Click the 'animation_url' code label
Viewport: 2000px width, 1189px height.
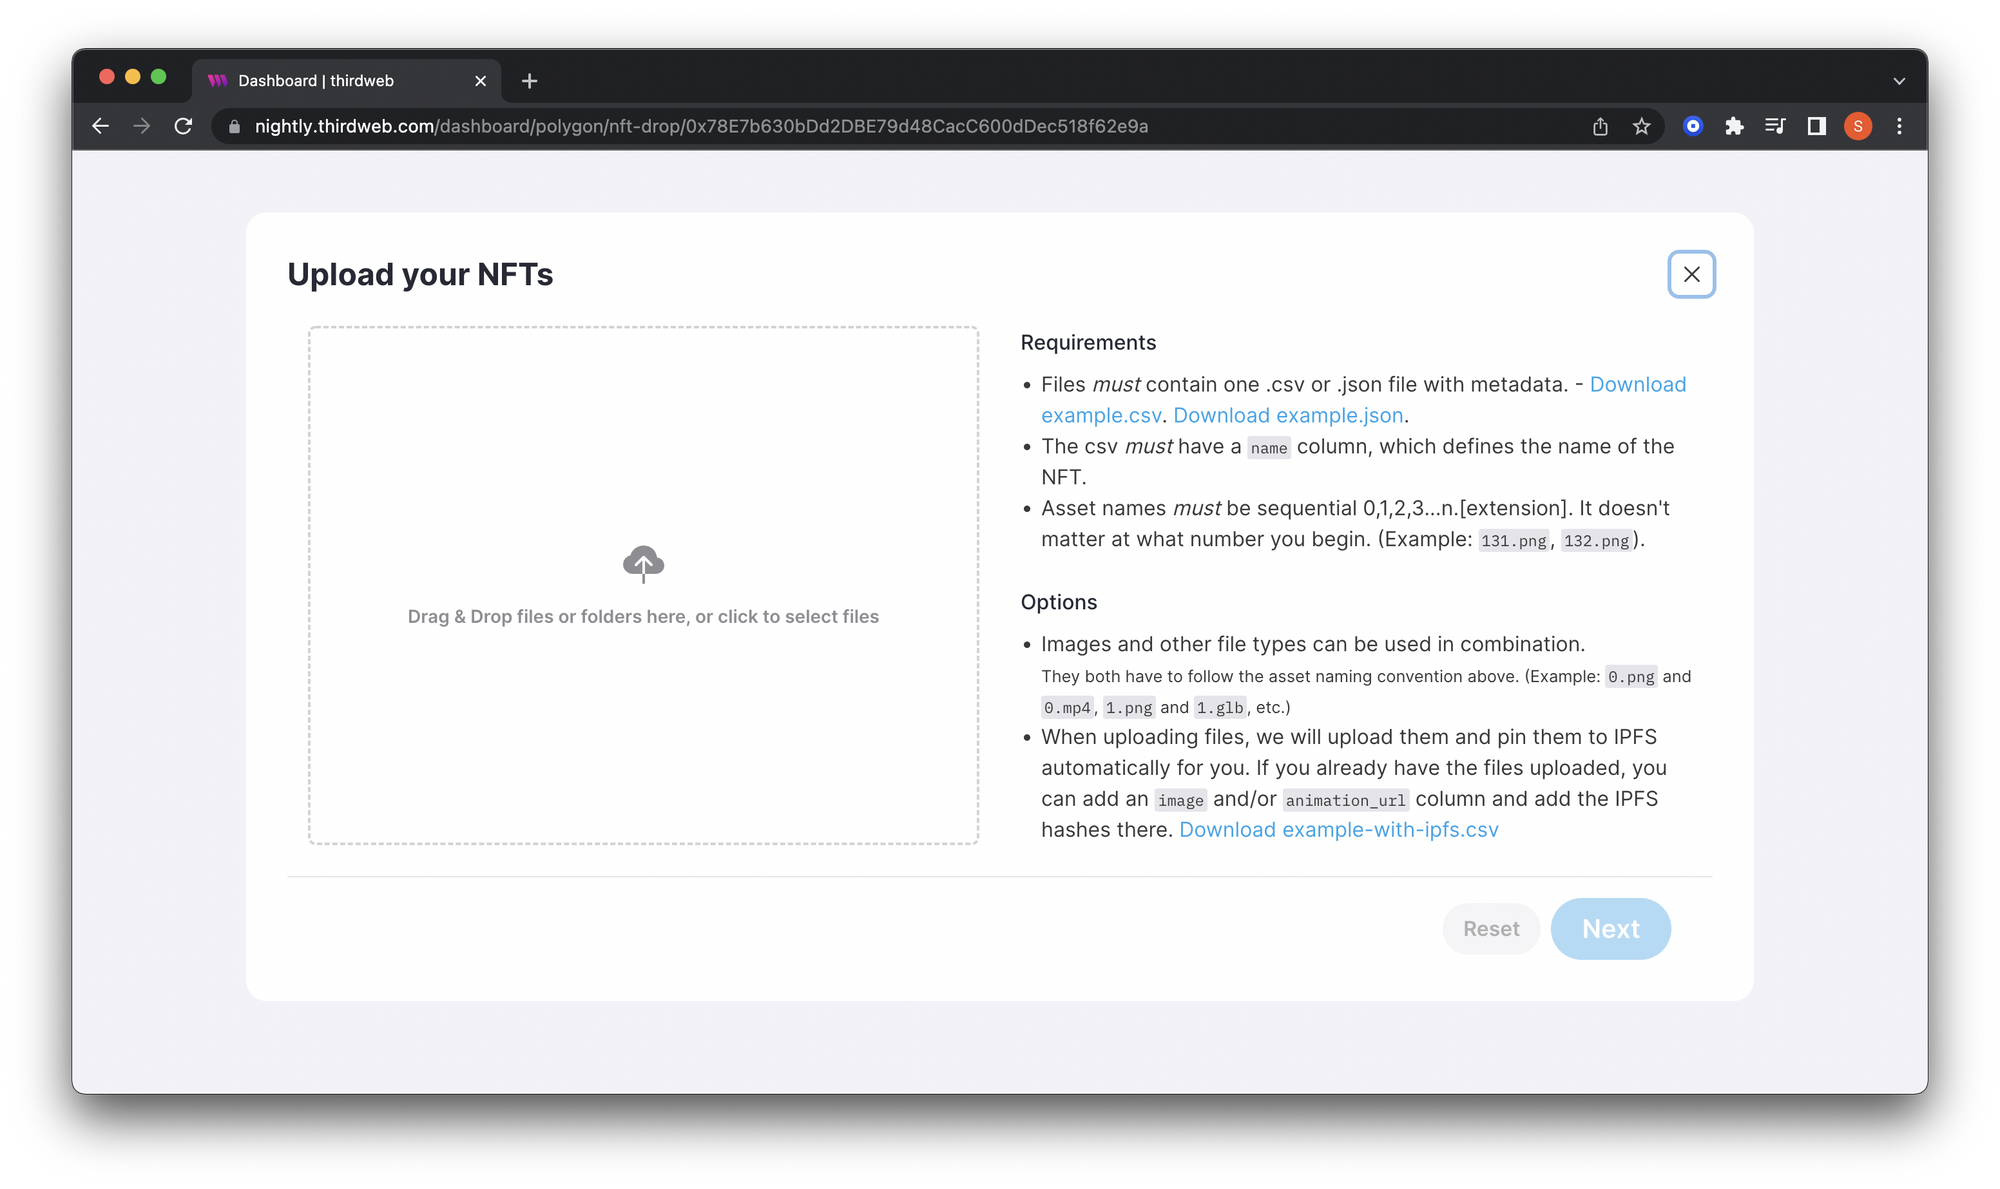pos(1345,800)
